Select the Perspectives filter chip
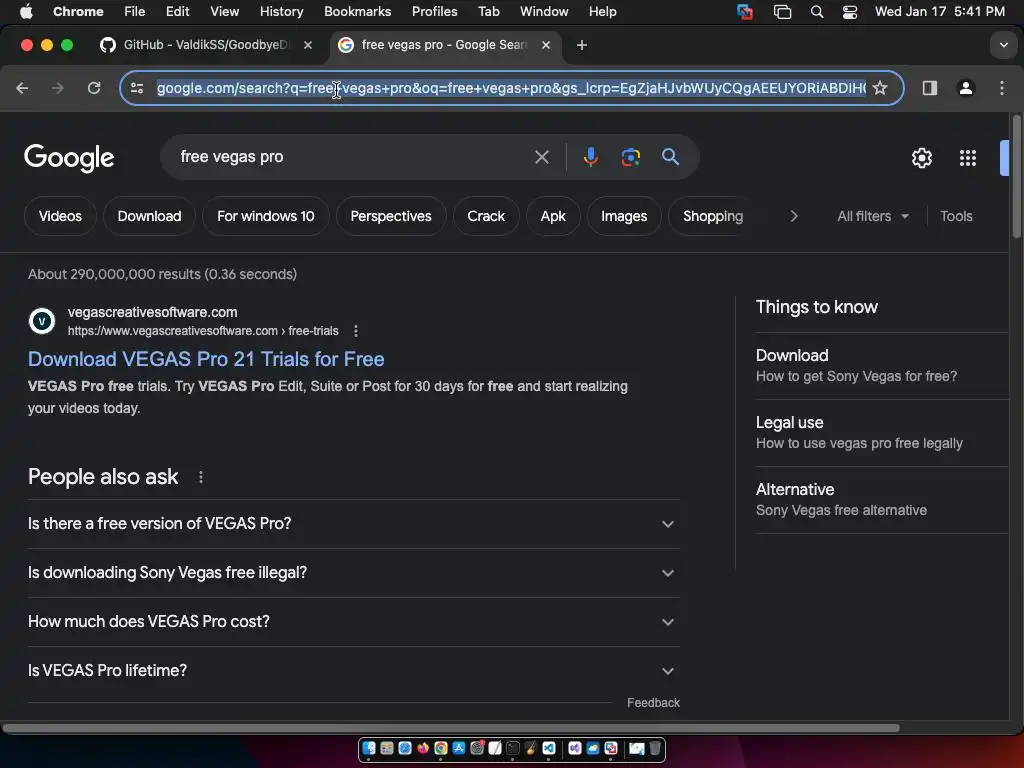Image resolution: width=1024 pixels, height=768 pixels. (x=391, y=216)
